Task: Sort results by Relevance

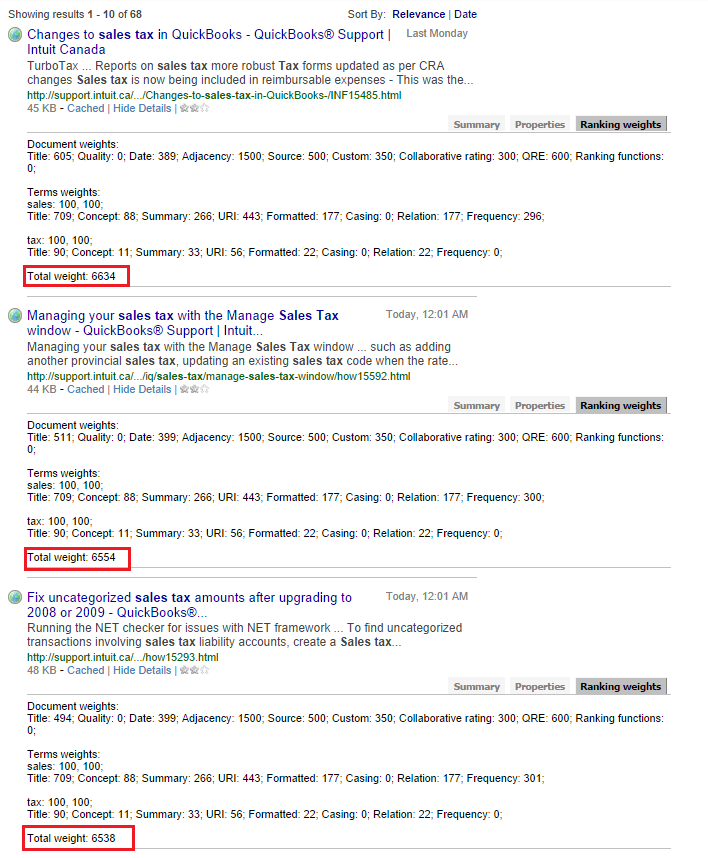Action: [x=419, y=14]
